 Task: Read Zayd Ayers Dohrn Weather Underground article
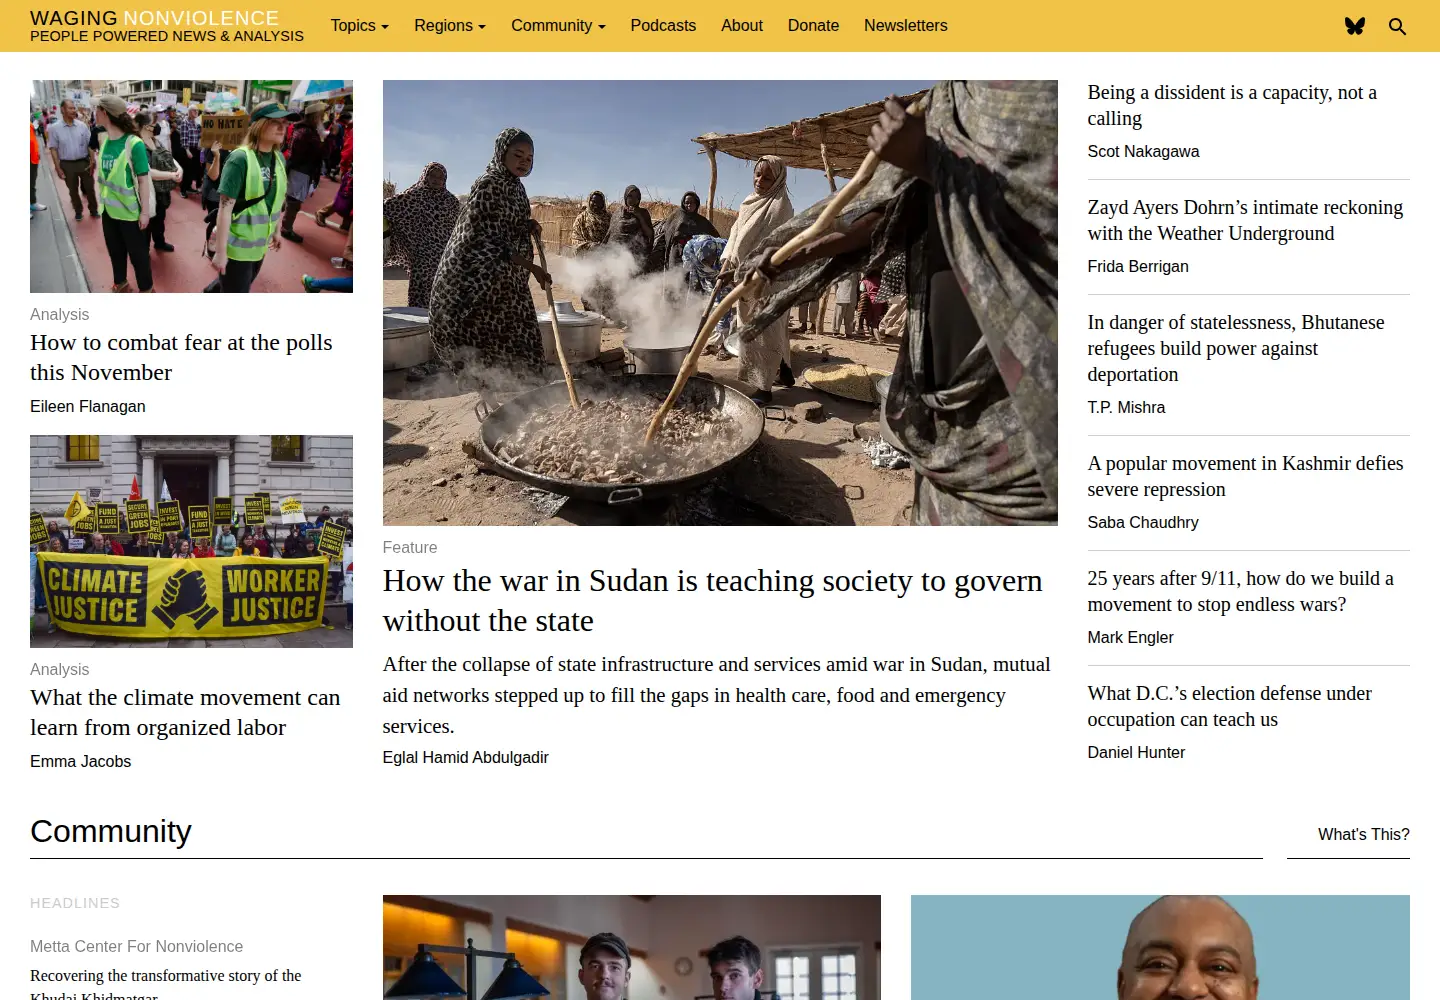point(1245,220)
